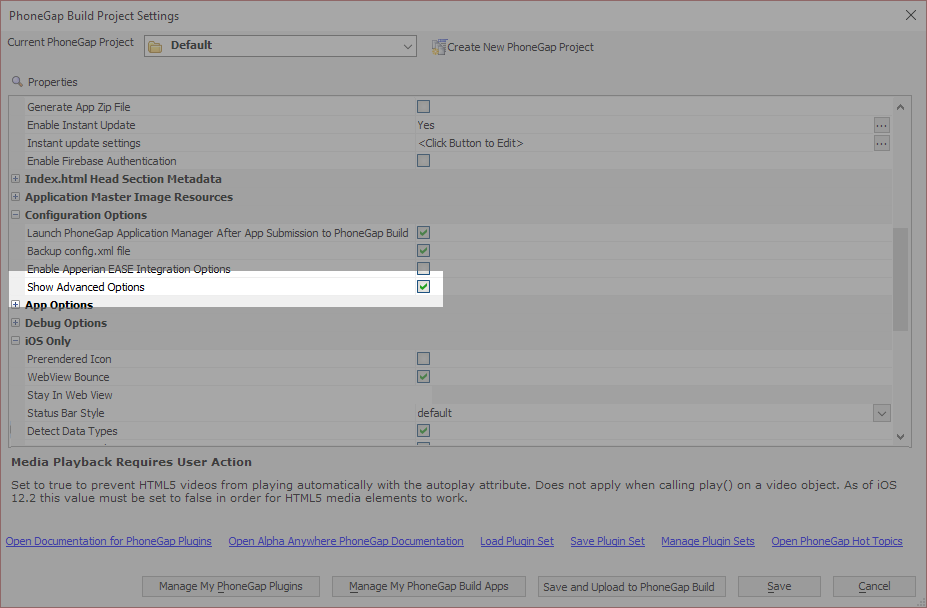Click scroll down arrow of properties list
This screenshot has height=608, width=927.
pos(900,436)
